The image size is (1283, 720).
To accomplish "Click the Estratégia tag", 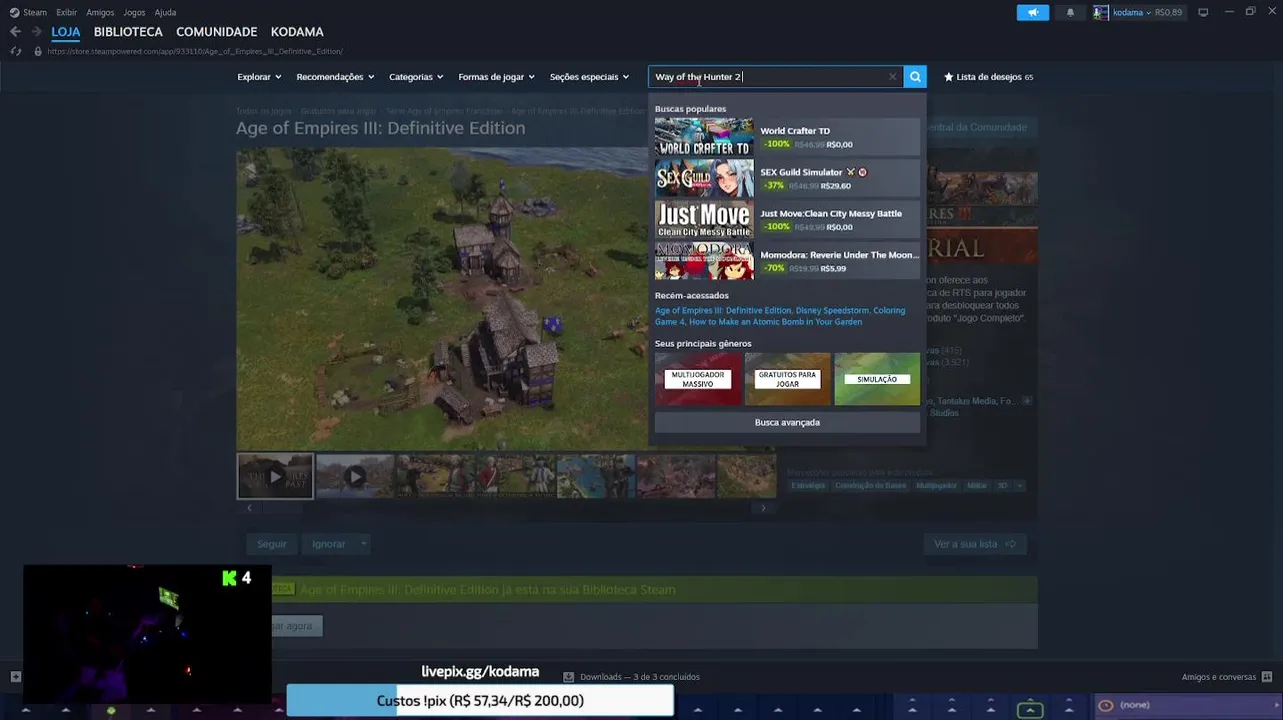I will pyautogui.click(x=808, y=485).
